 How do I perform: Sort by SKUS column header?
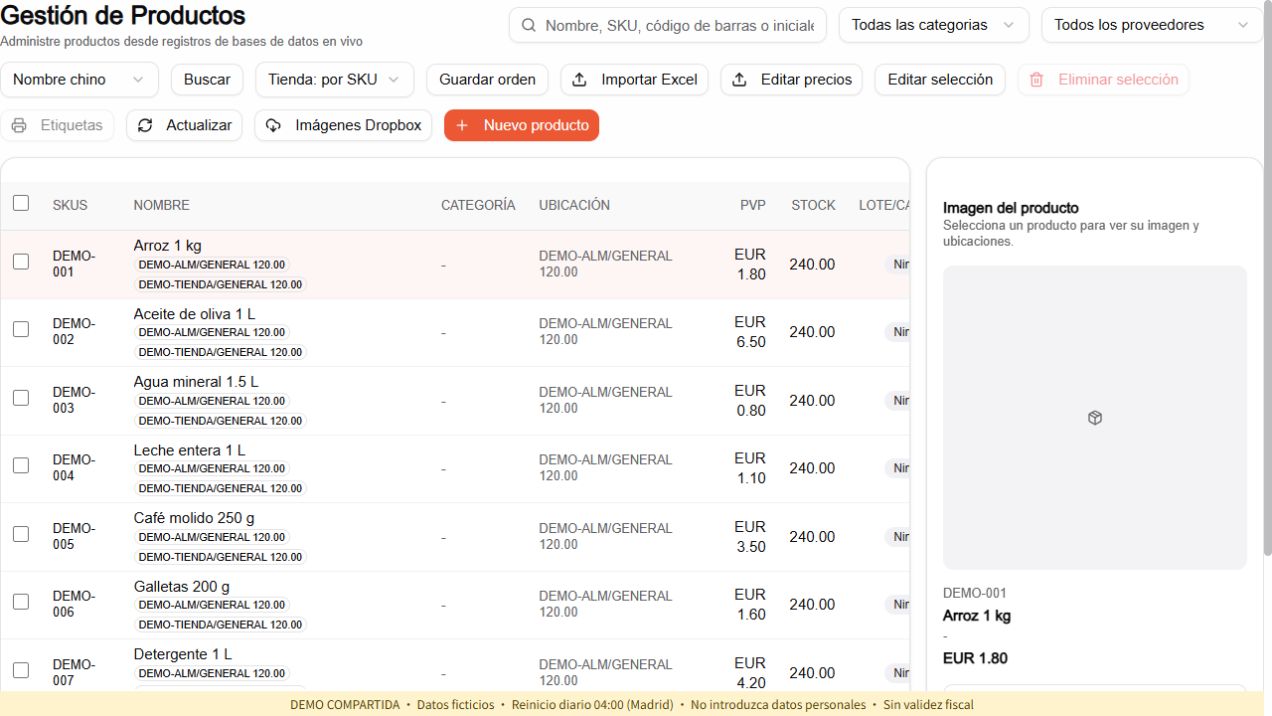[70, 205]
